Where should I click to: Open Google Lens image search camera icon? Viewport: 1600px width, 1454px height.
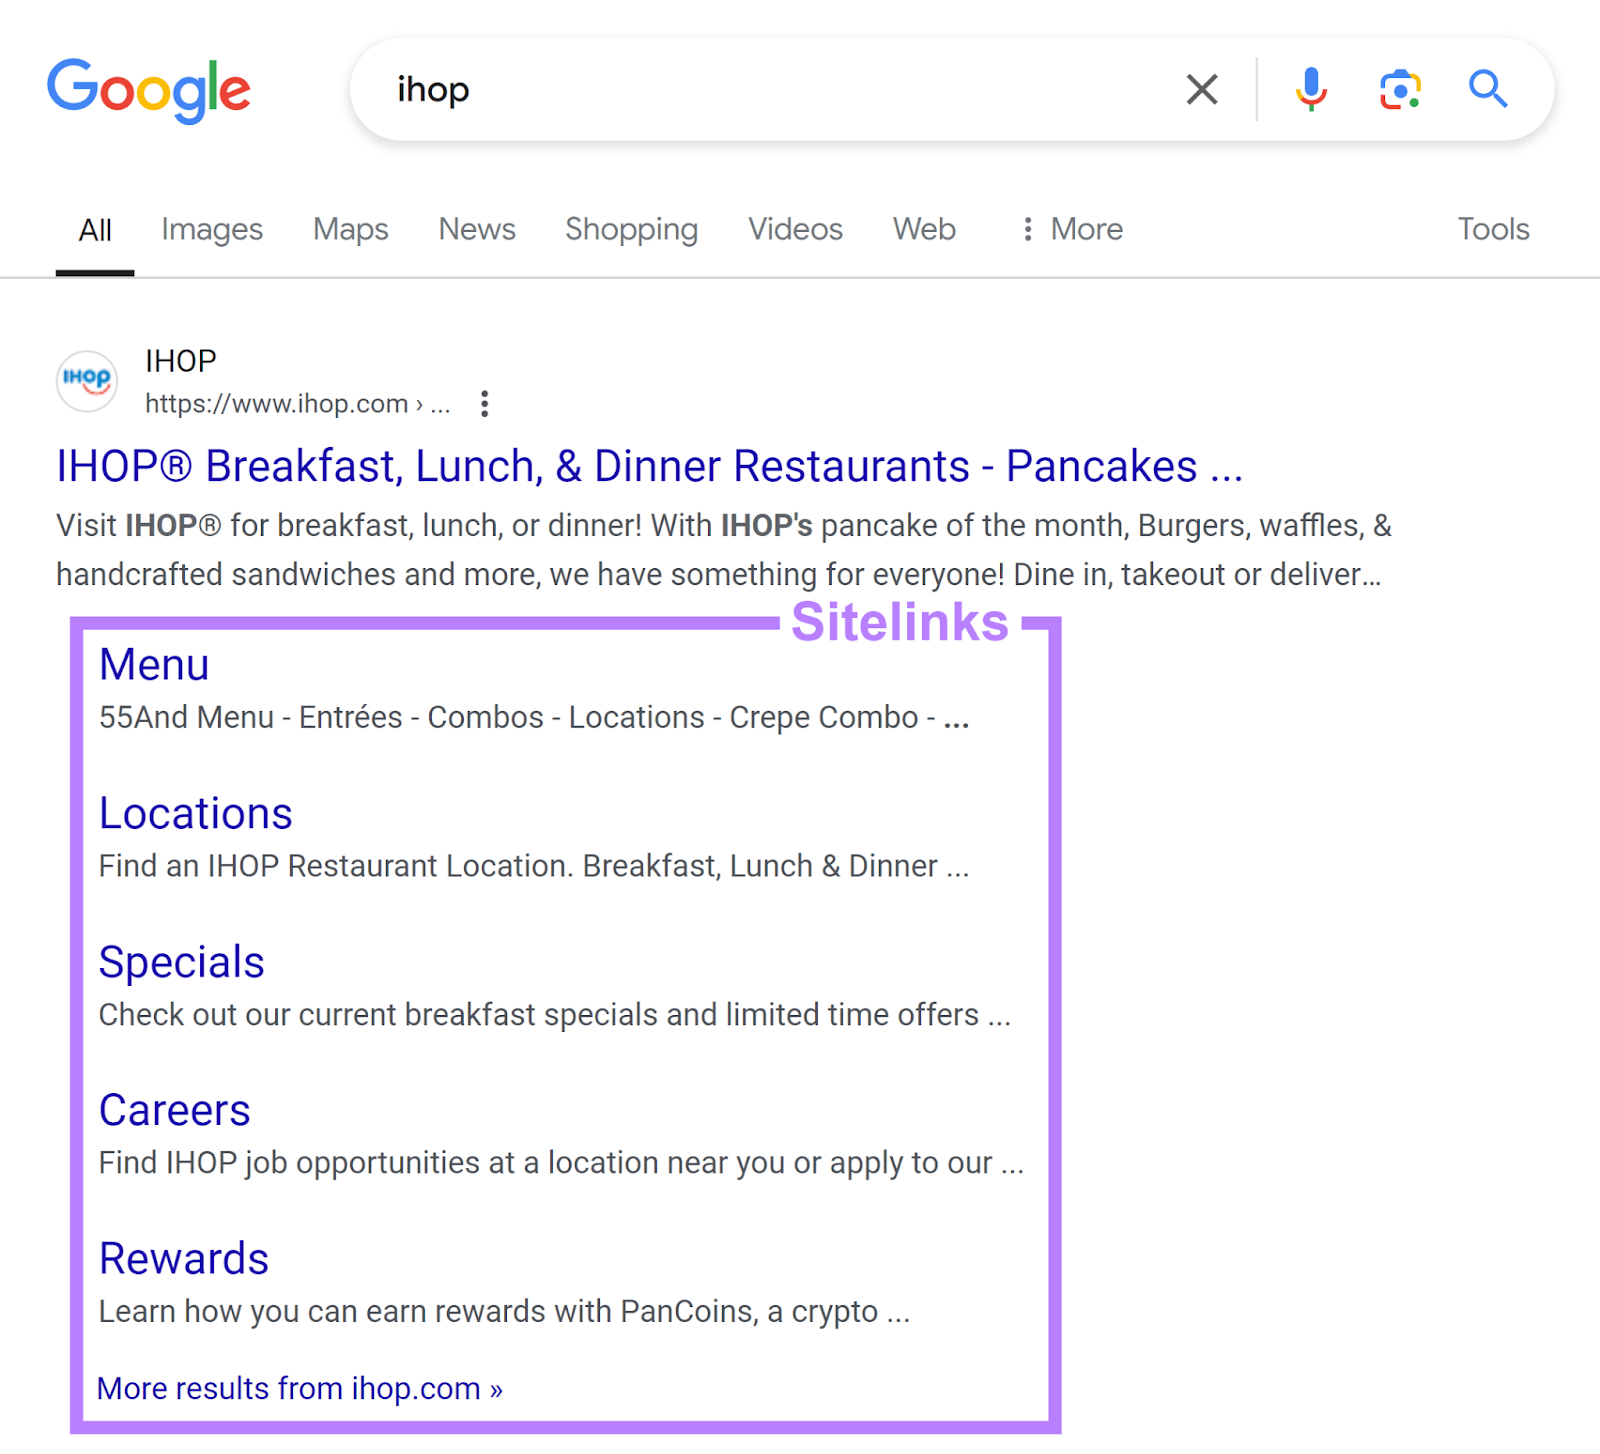click(x=1399, y=89)
